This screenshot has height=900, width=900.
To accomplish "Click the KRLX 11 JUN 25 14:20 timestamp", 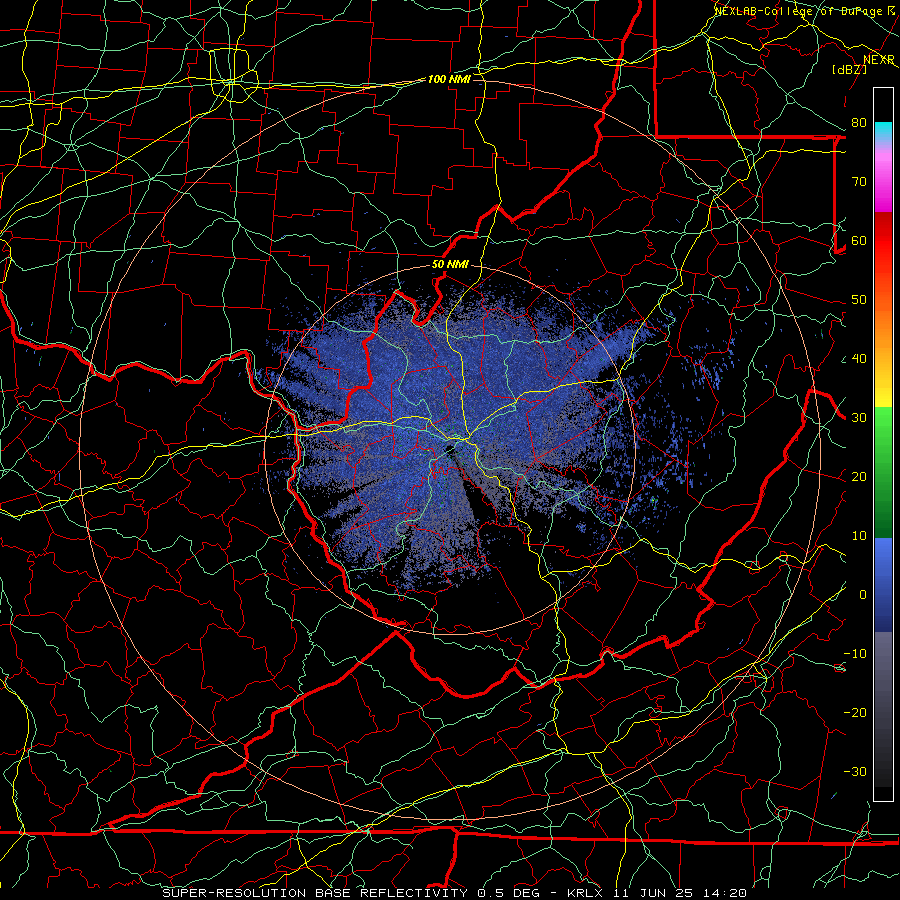I will 657,893.
